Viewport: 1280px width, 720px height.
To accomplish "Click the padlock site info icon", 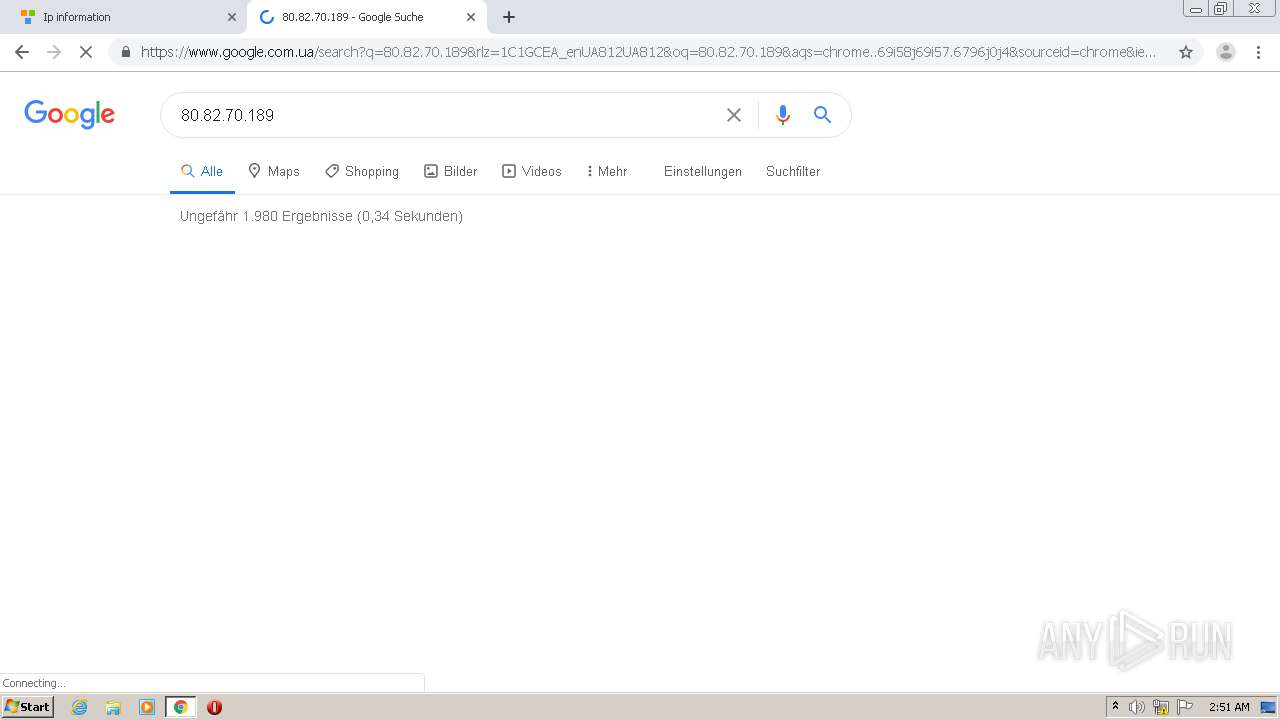I will coord(125,52).
